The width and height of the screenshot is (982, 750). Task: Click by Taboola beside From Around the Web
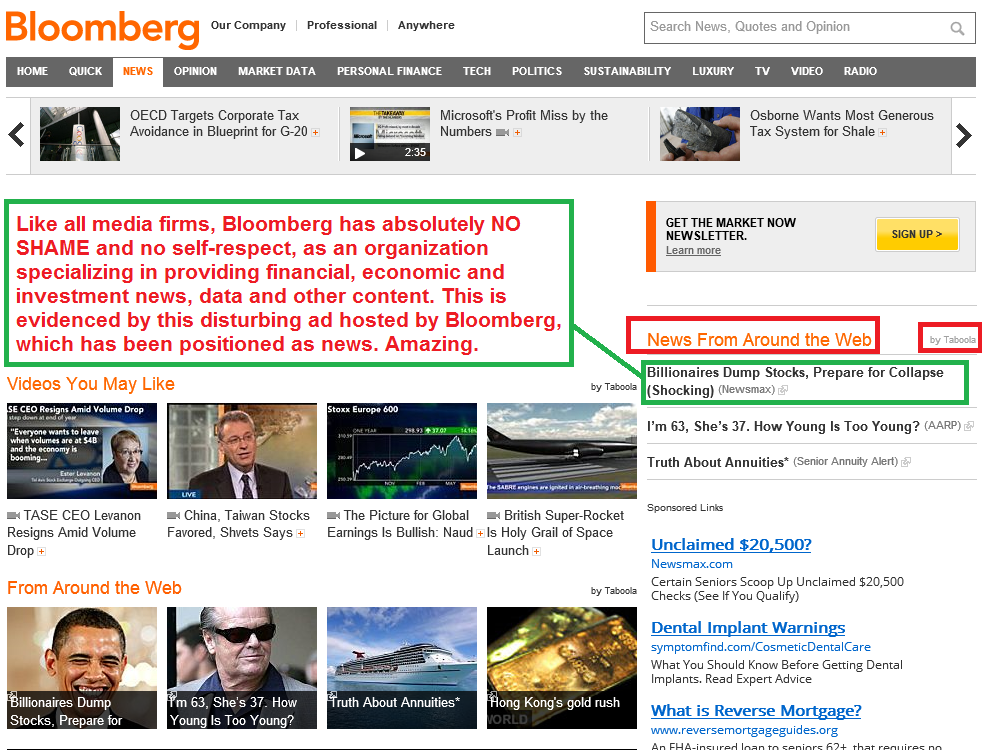(x=614, y=591)
